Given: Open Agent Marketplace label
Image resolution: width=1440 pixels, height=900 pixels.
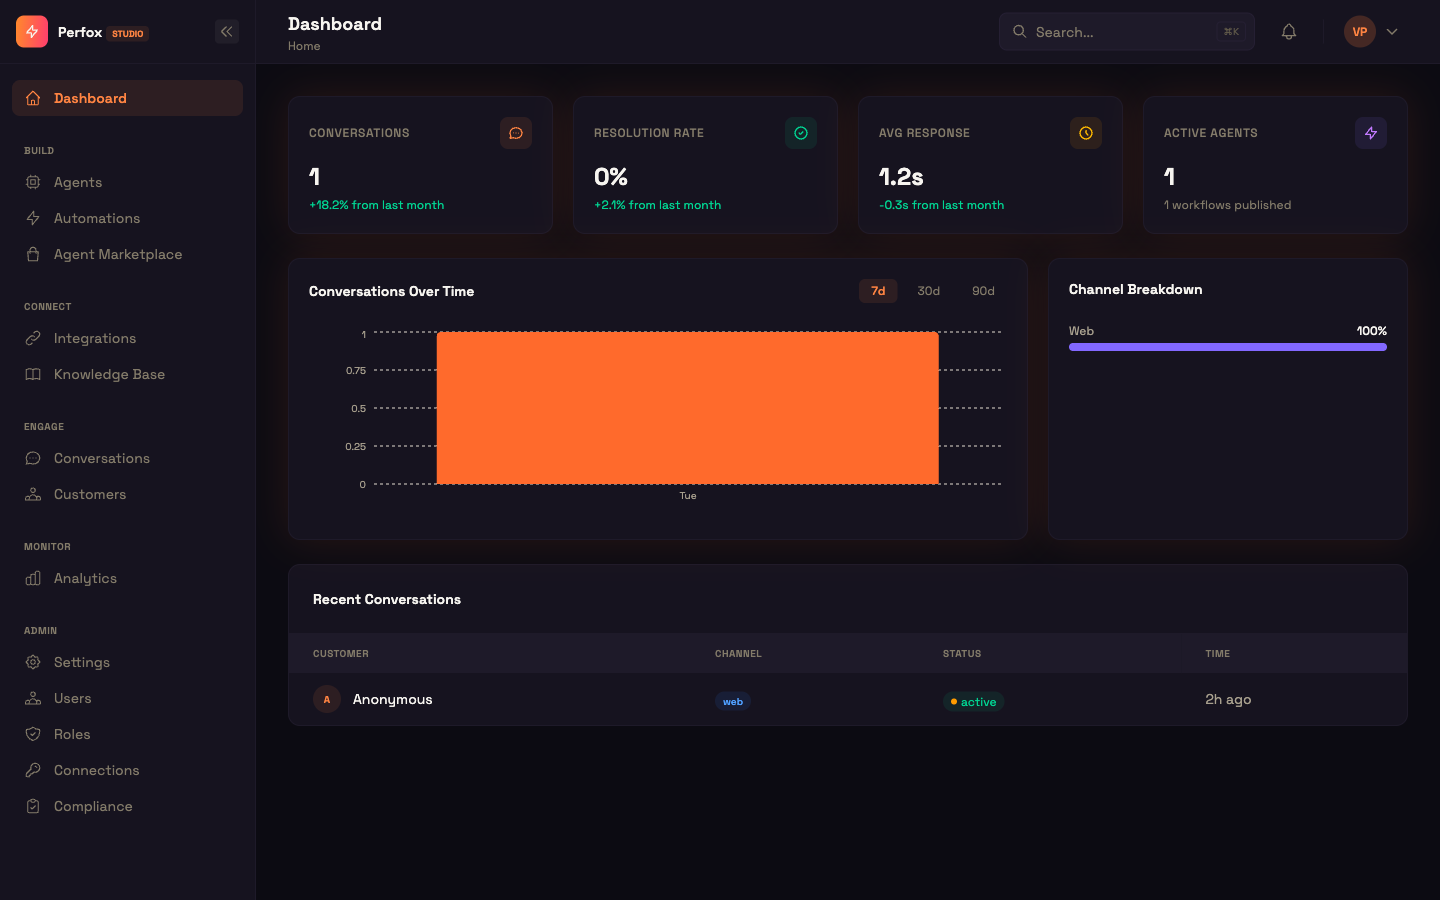Looking at the screenshot, I should (x=118, y=254).
